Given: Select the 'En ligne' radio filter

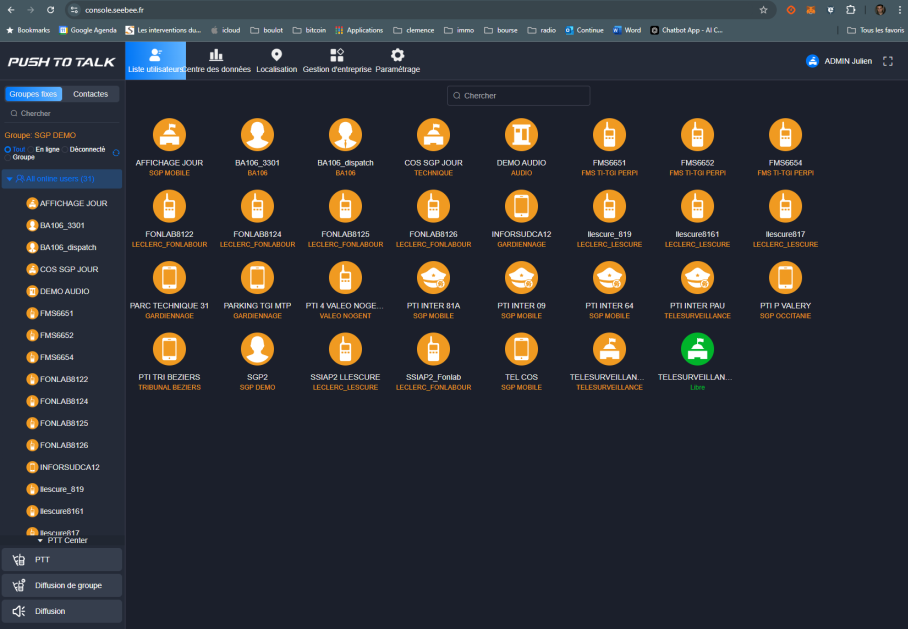Looking at the screenshot, I should [x=32, y=149].
